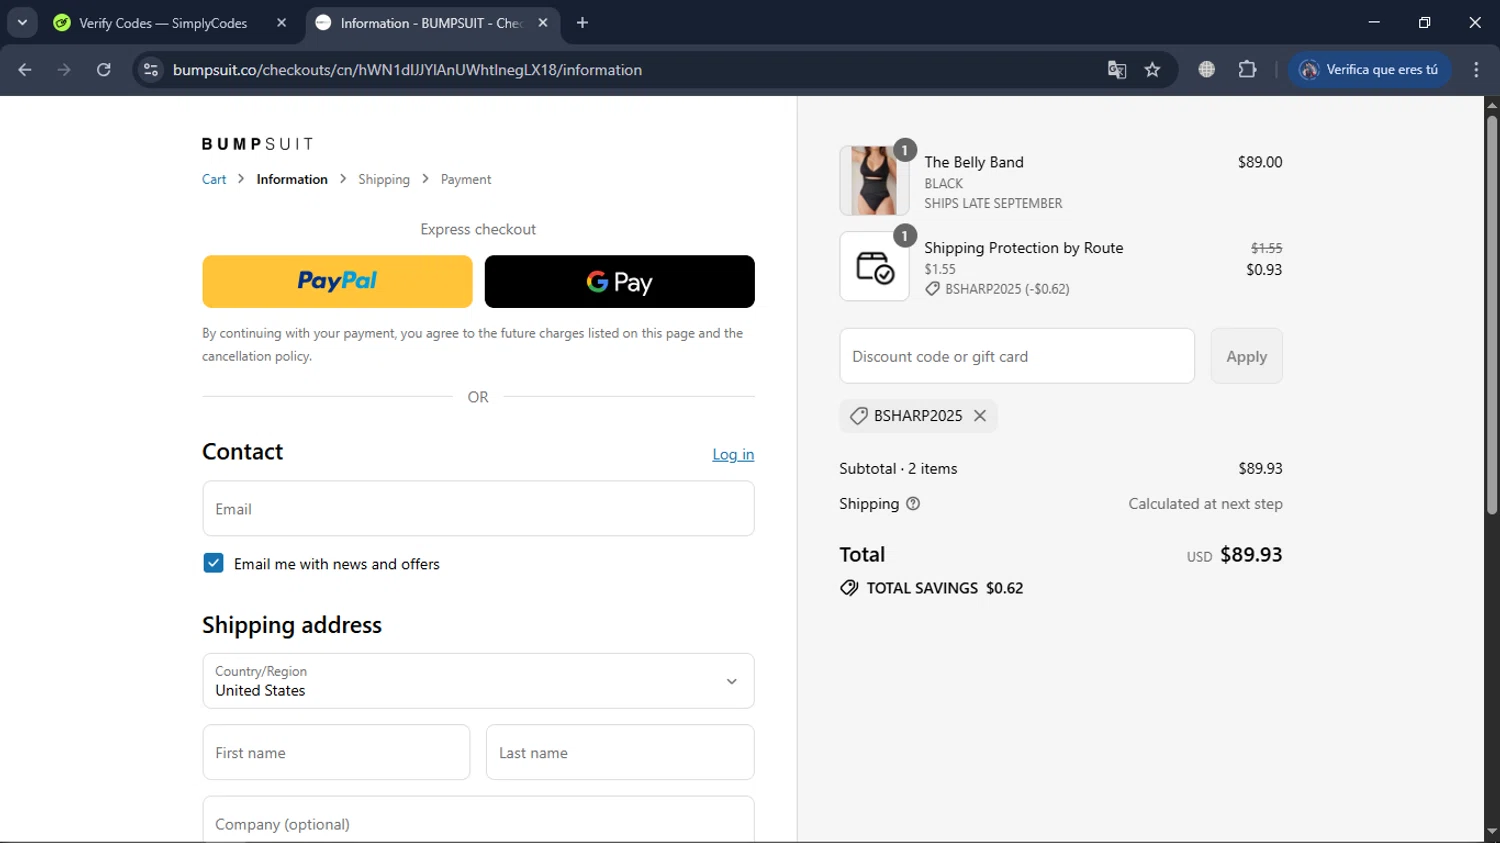Viewport: 1500px width, 843px height.
Task: Switch to the Verify Codes SimplyCodes tab
Action: [x=163, y=23]
